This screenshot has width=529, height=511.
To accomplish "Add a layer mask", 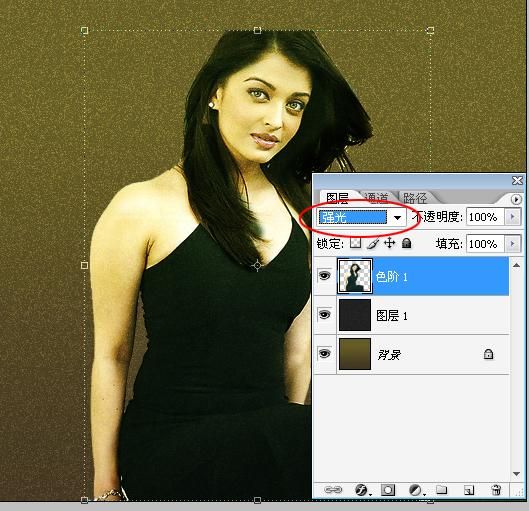I will (388, 489).
